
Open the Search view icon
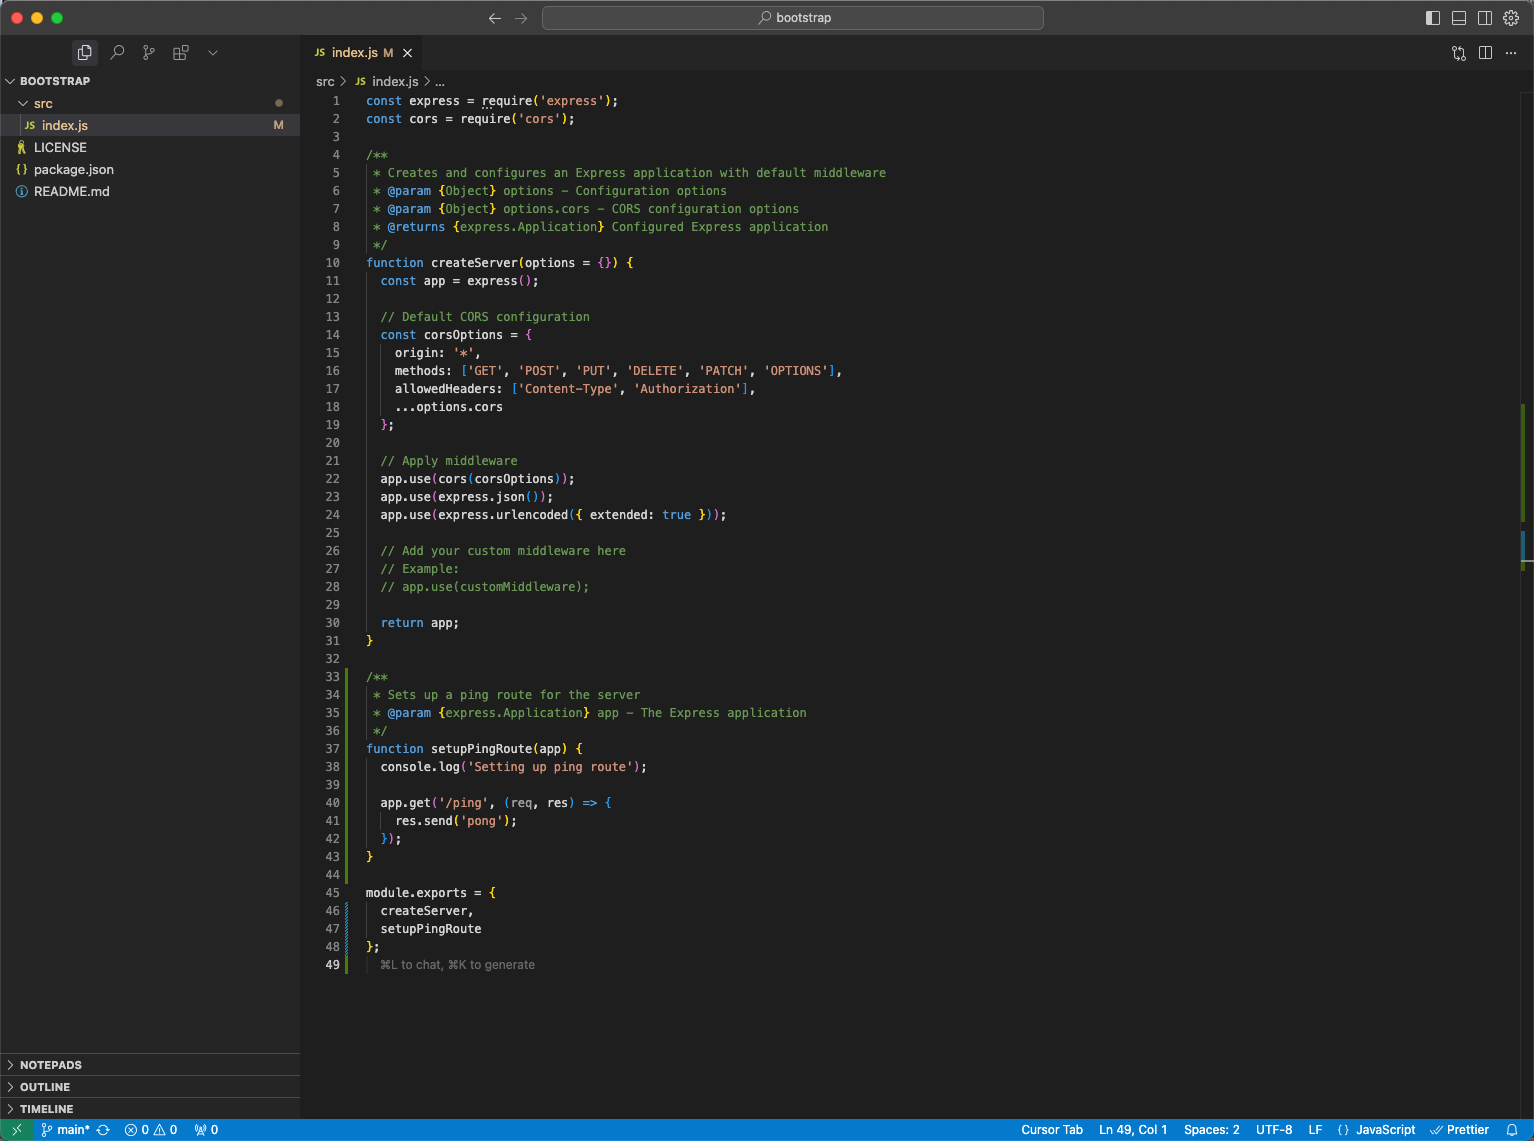[x=117, y=53]
